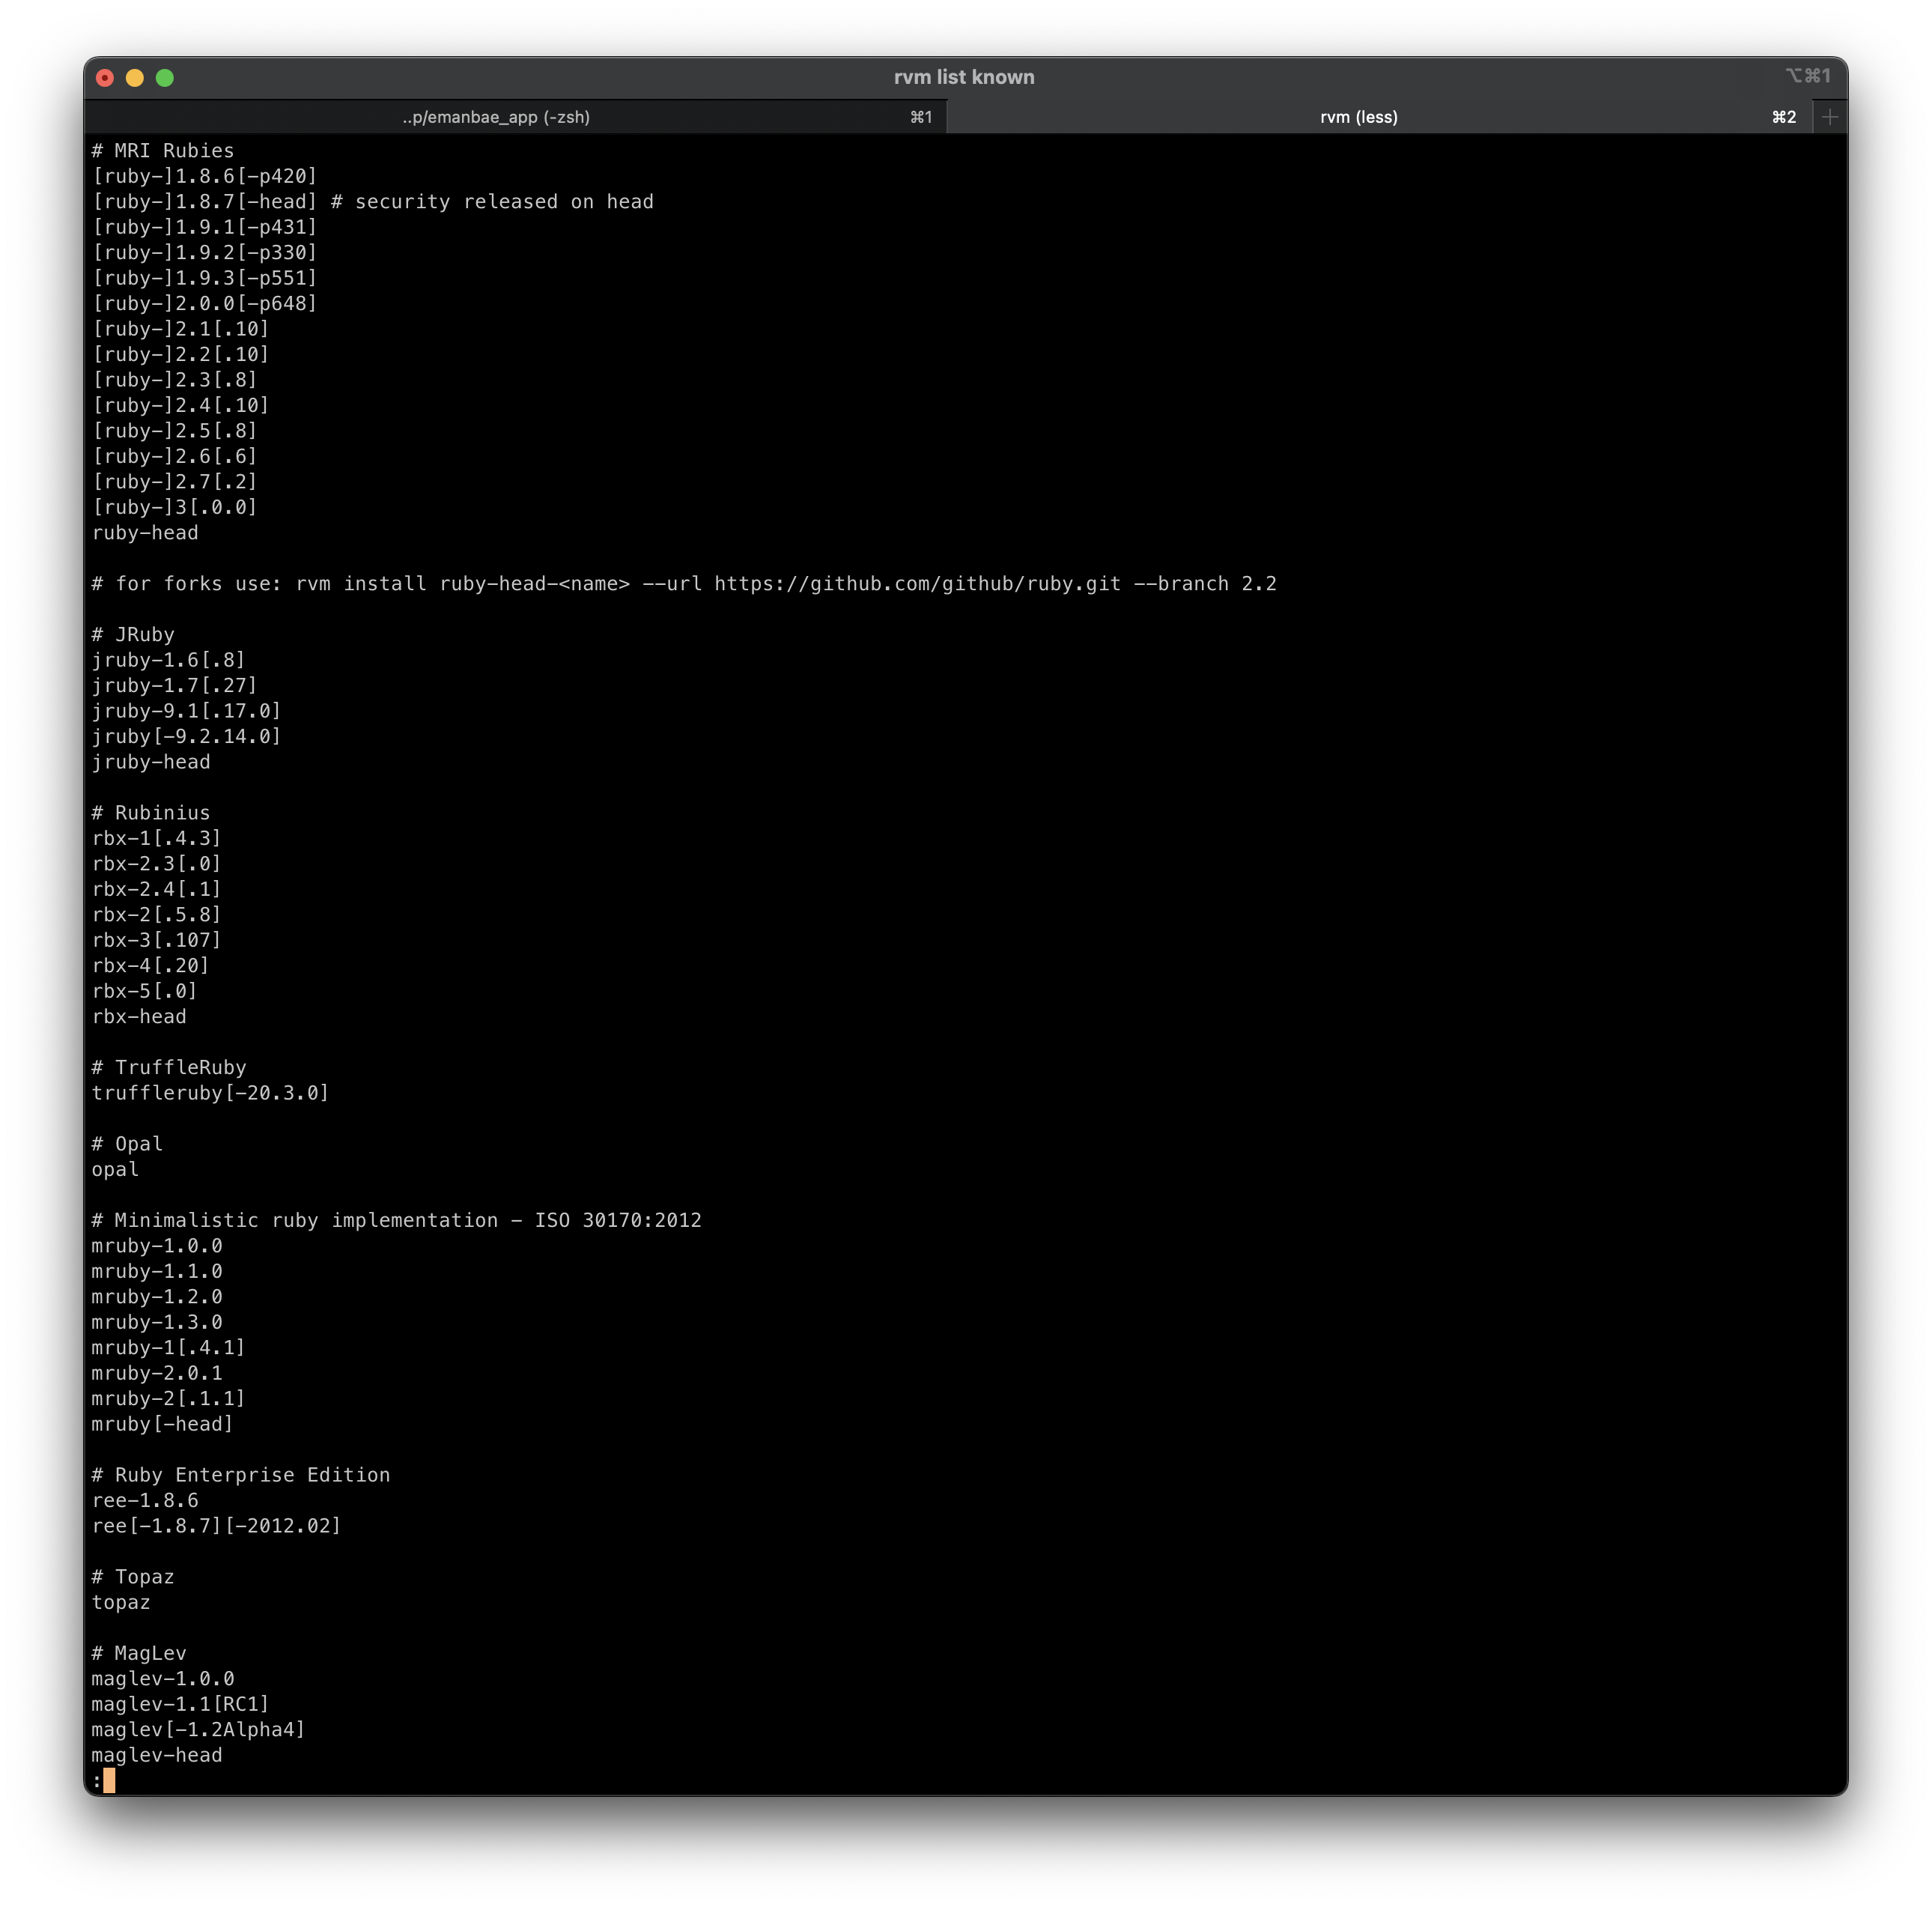Click the '# Rubinius' heading line

[x=151, y=814]
